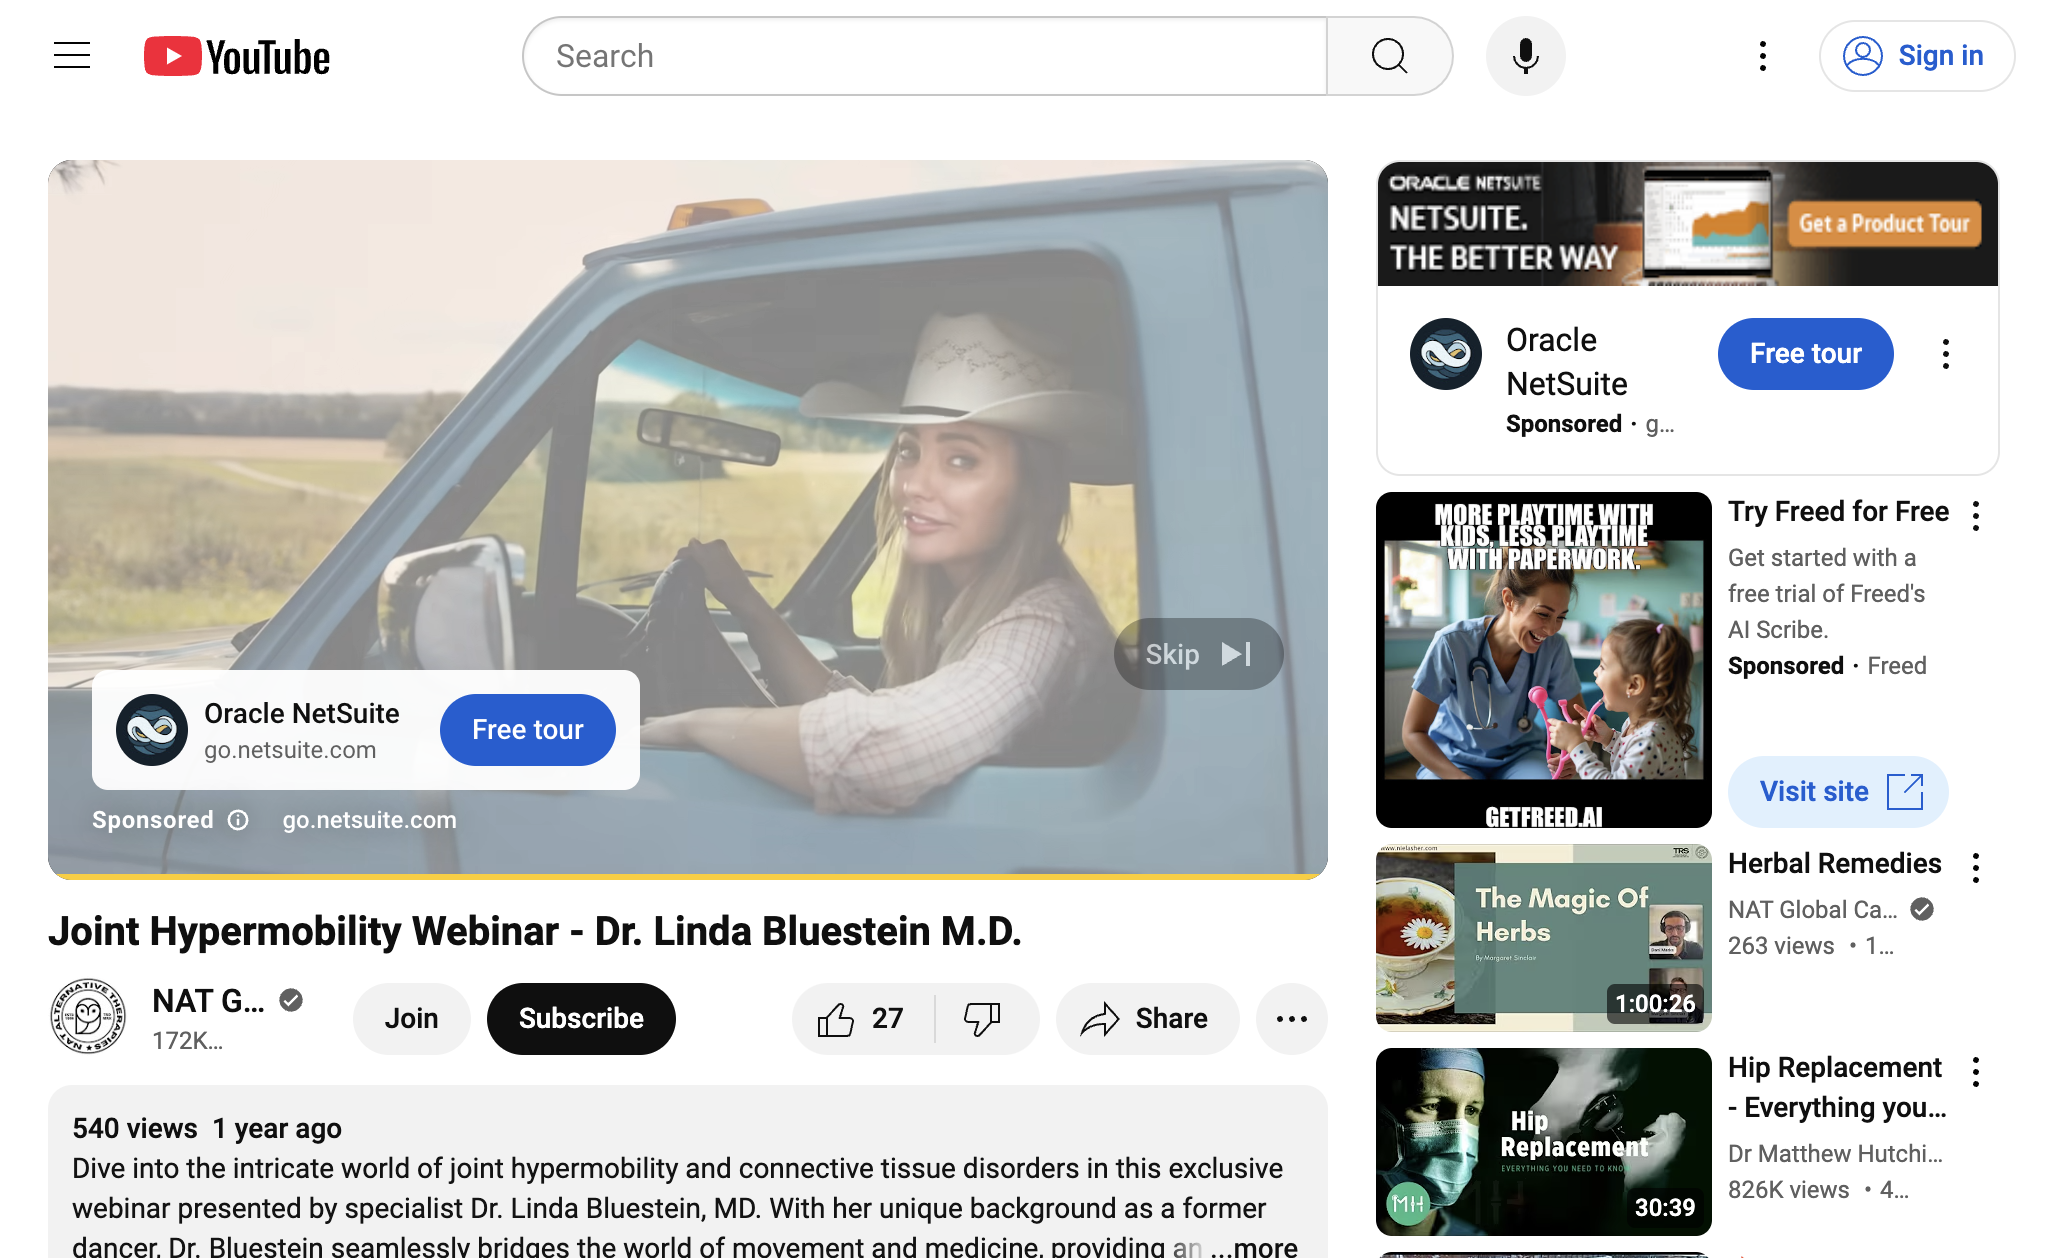Skip the video ad
This screenshot has height=1258, width=2048.
(1198, 654)
